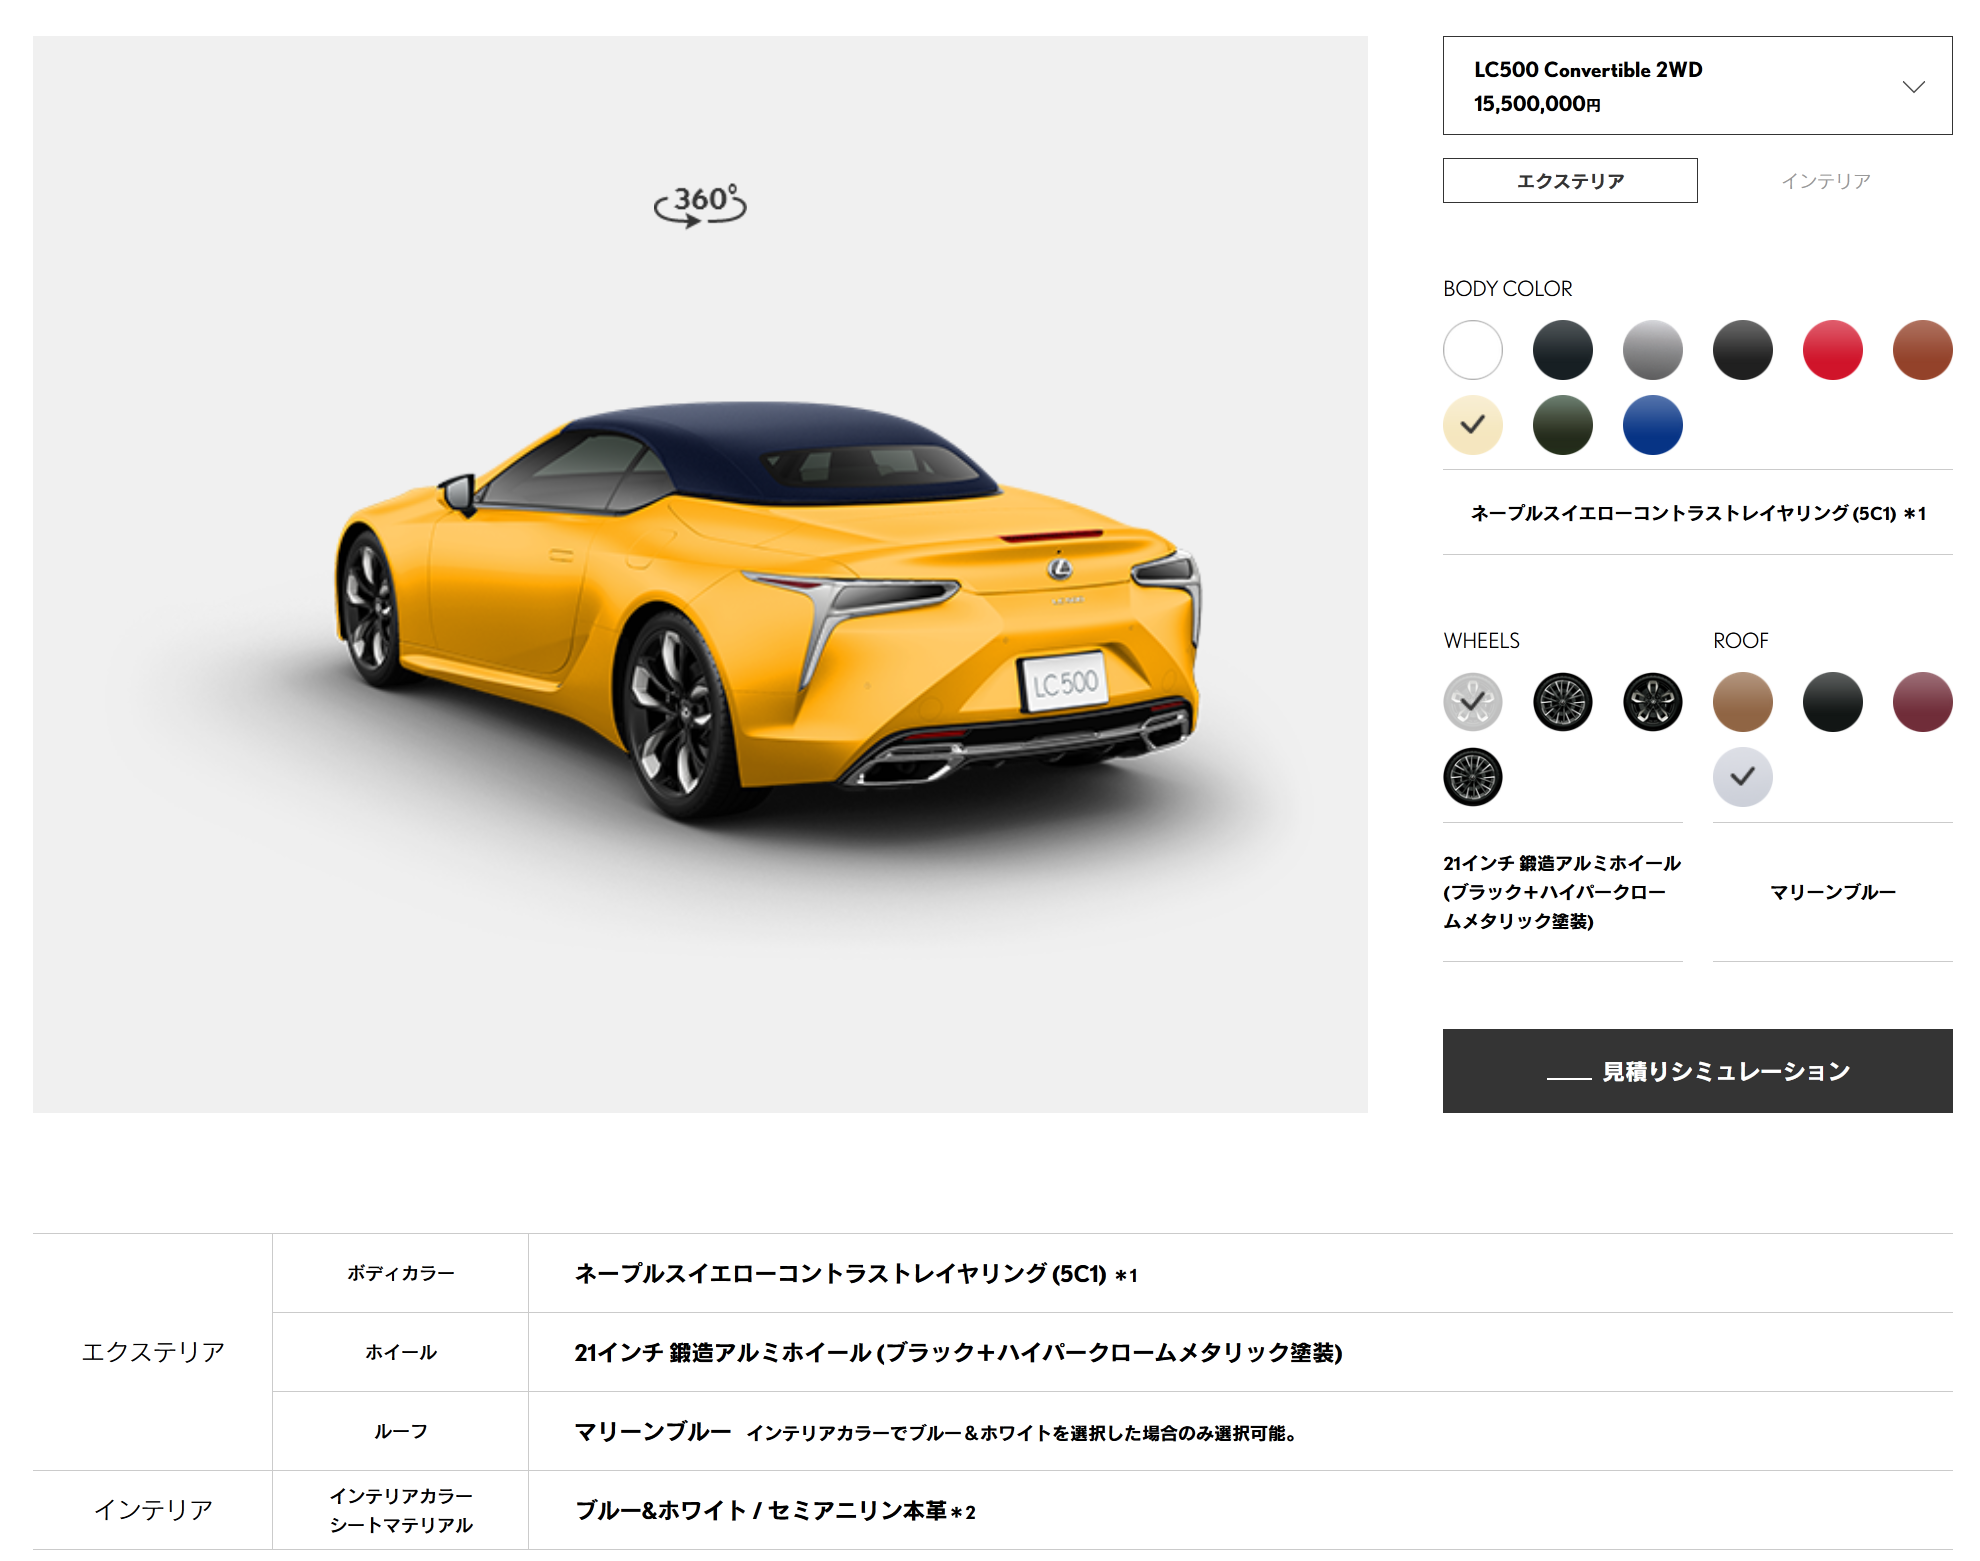Select the checked silver chrome wheel

point(1473,702)
